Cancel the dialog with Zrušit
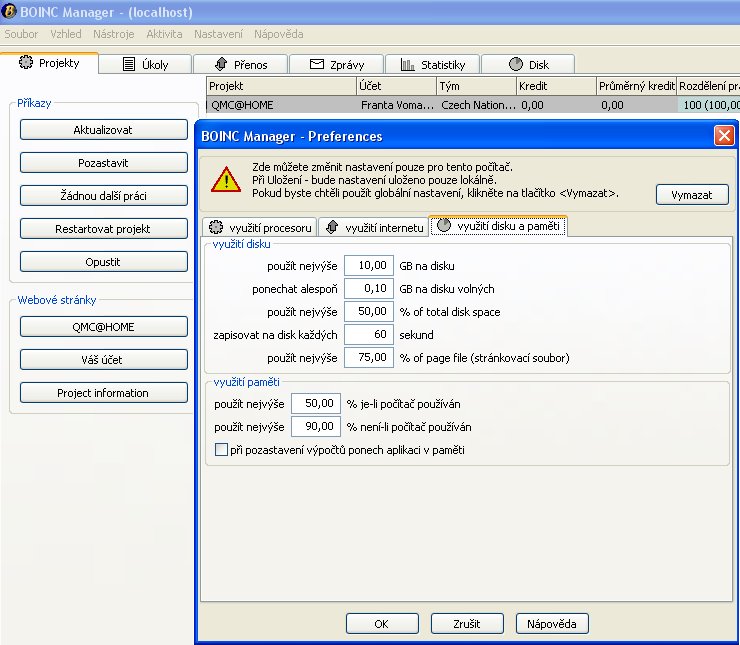 click(x=467, y=624)
